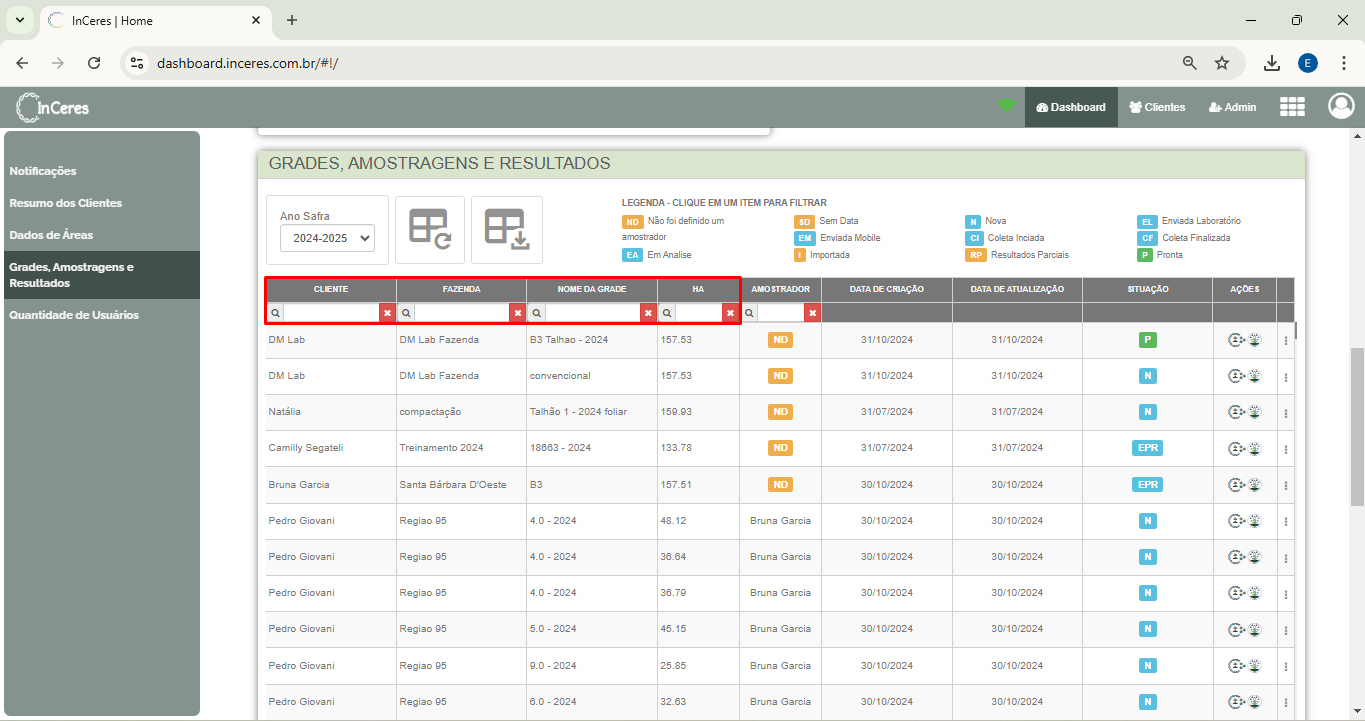The width and height of the screenshot is (1365, 721).
Task: Click the InCeres logo
Action: click(53, 107)
